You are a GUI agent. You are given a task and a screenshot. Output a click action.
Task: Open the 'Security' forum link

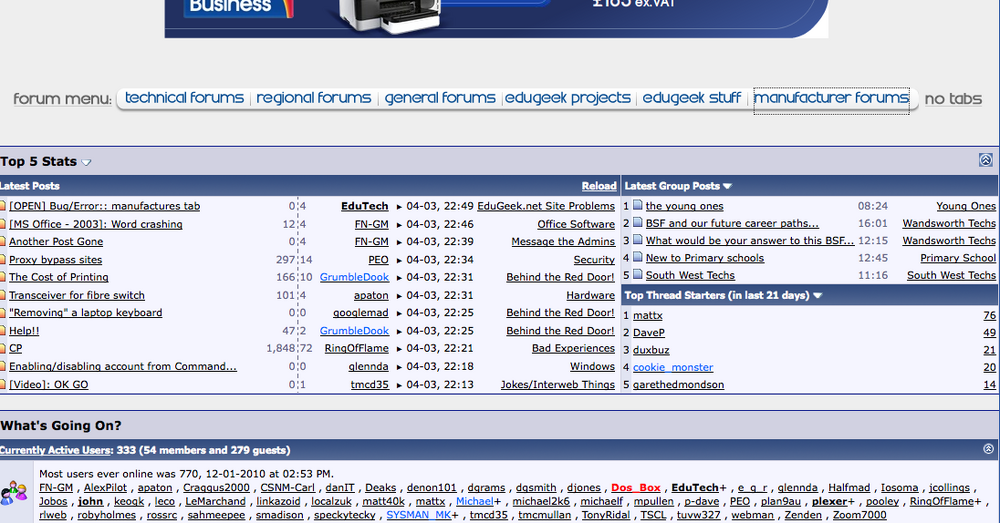pos(594,260)
